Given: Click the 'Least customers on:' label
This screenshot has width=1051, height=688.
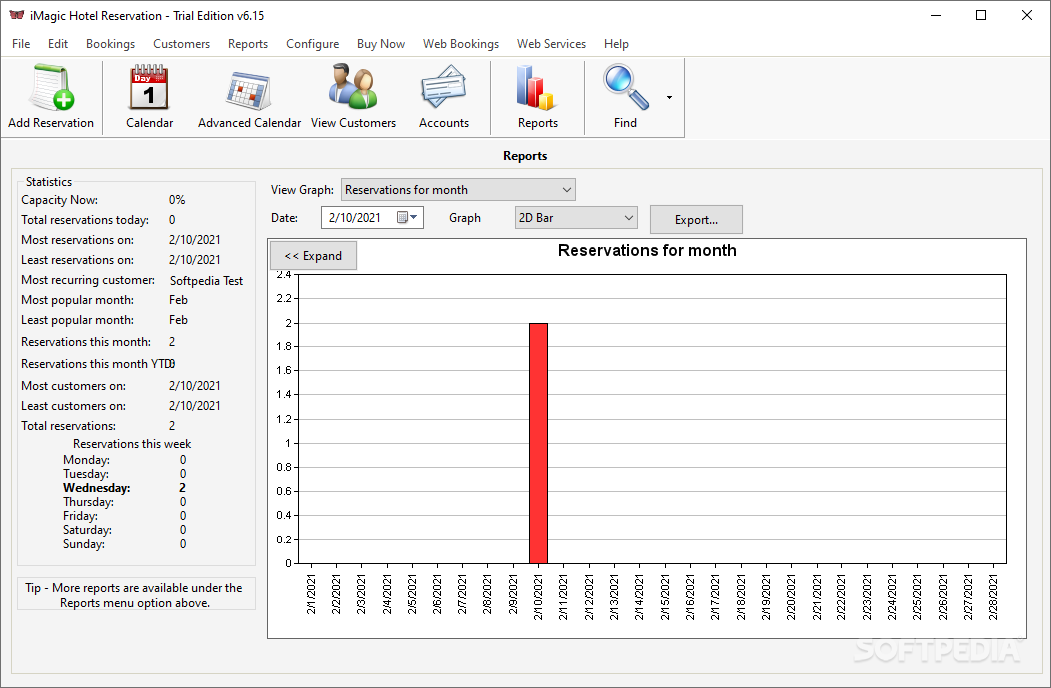Looking at the screenshot, I should (73, 406).
